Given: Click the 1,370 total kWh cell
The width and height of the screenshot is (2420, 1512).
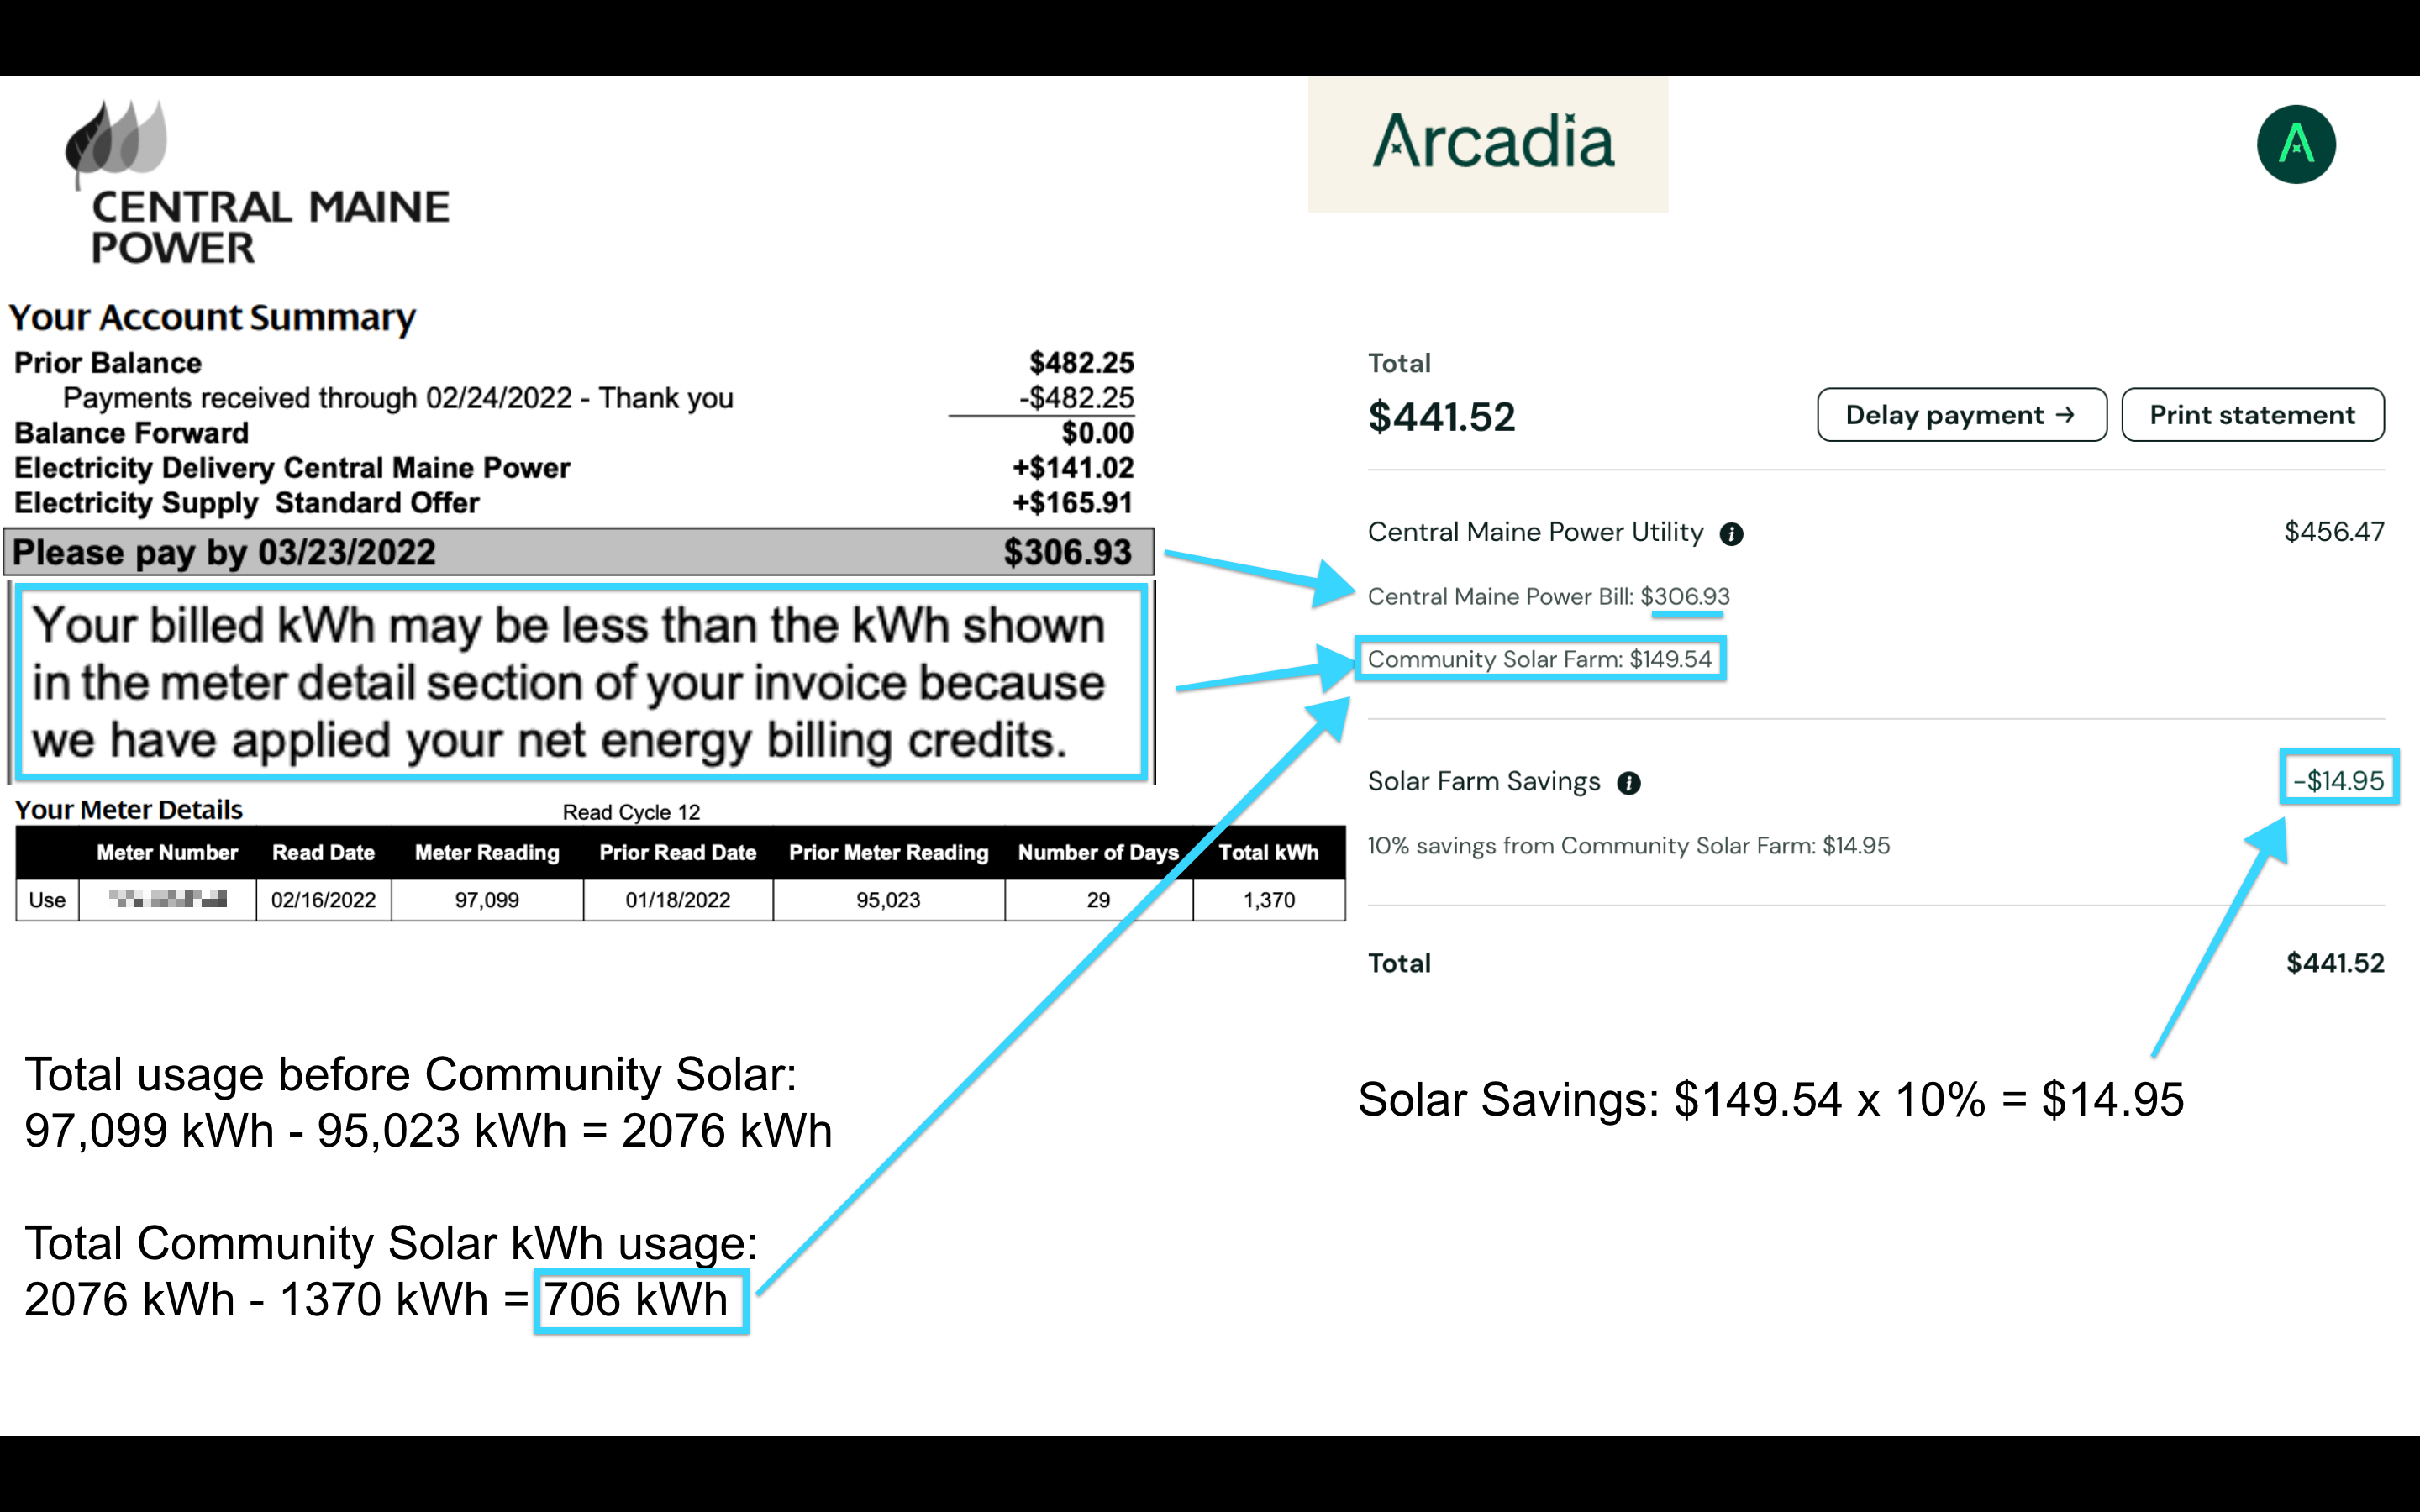Looking at the screenshot, I should point(1268,900).
